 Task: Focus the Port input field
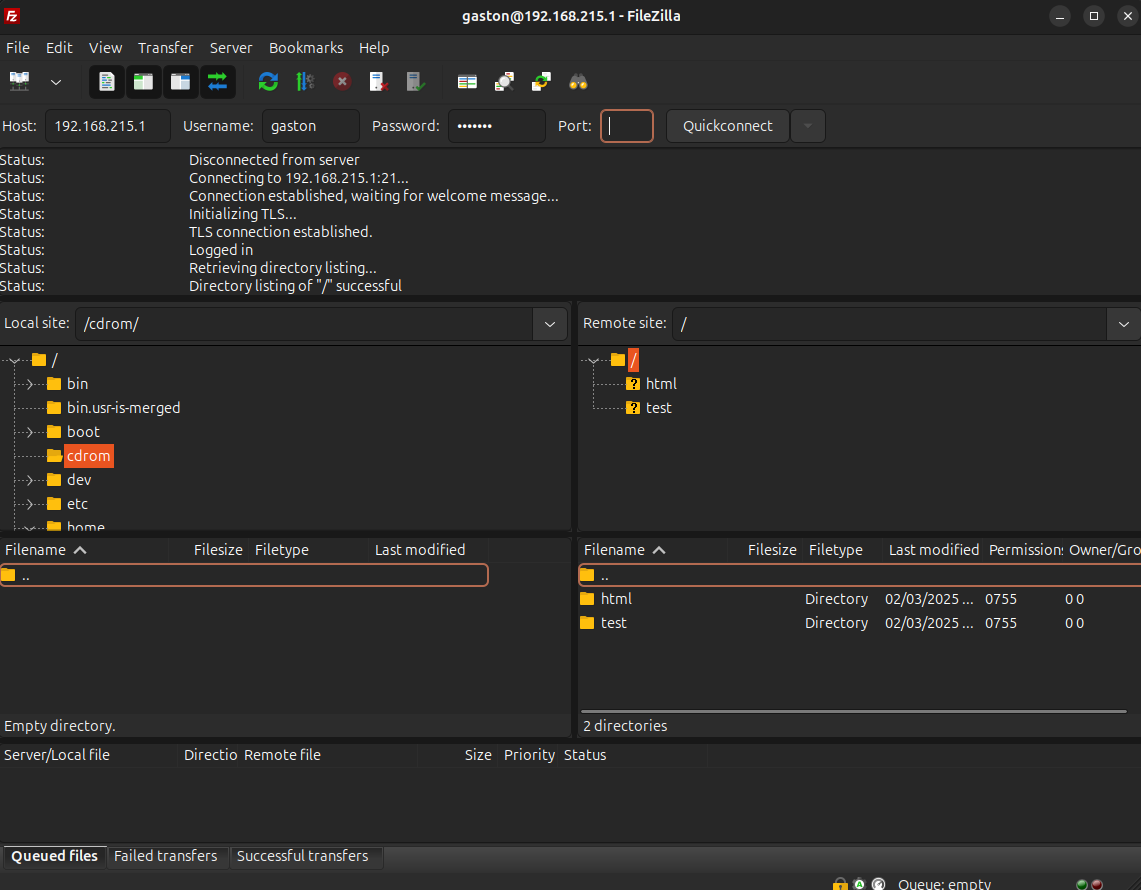pos(627,126)
